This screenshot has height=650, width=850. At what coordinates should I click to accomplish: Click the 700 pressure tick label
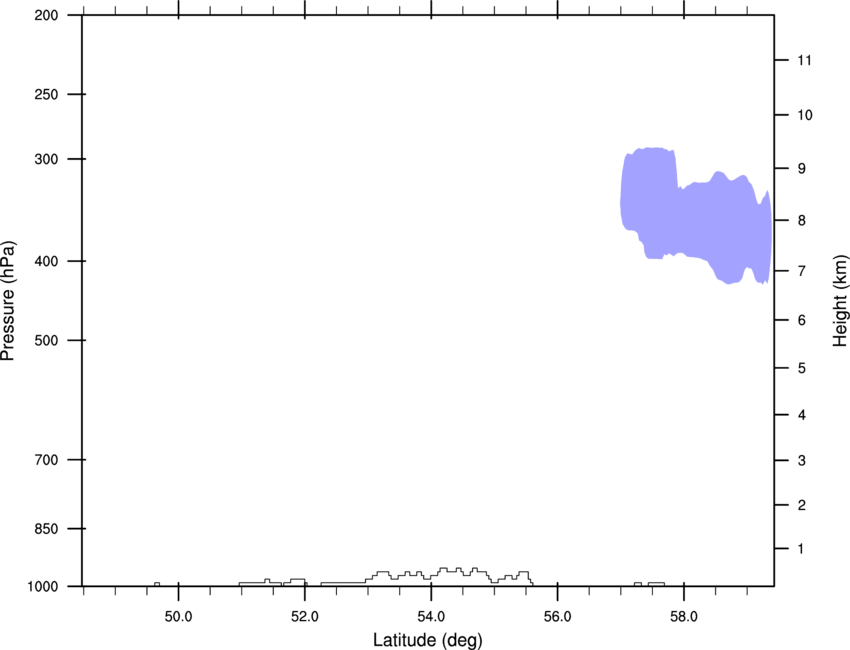[x=46, y=460]
